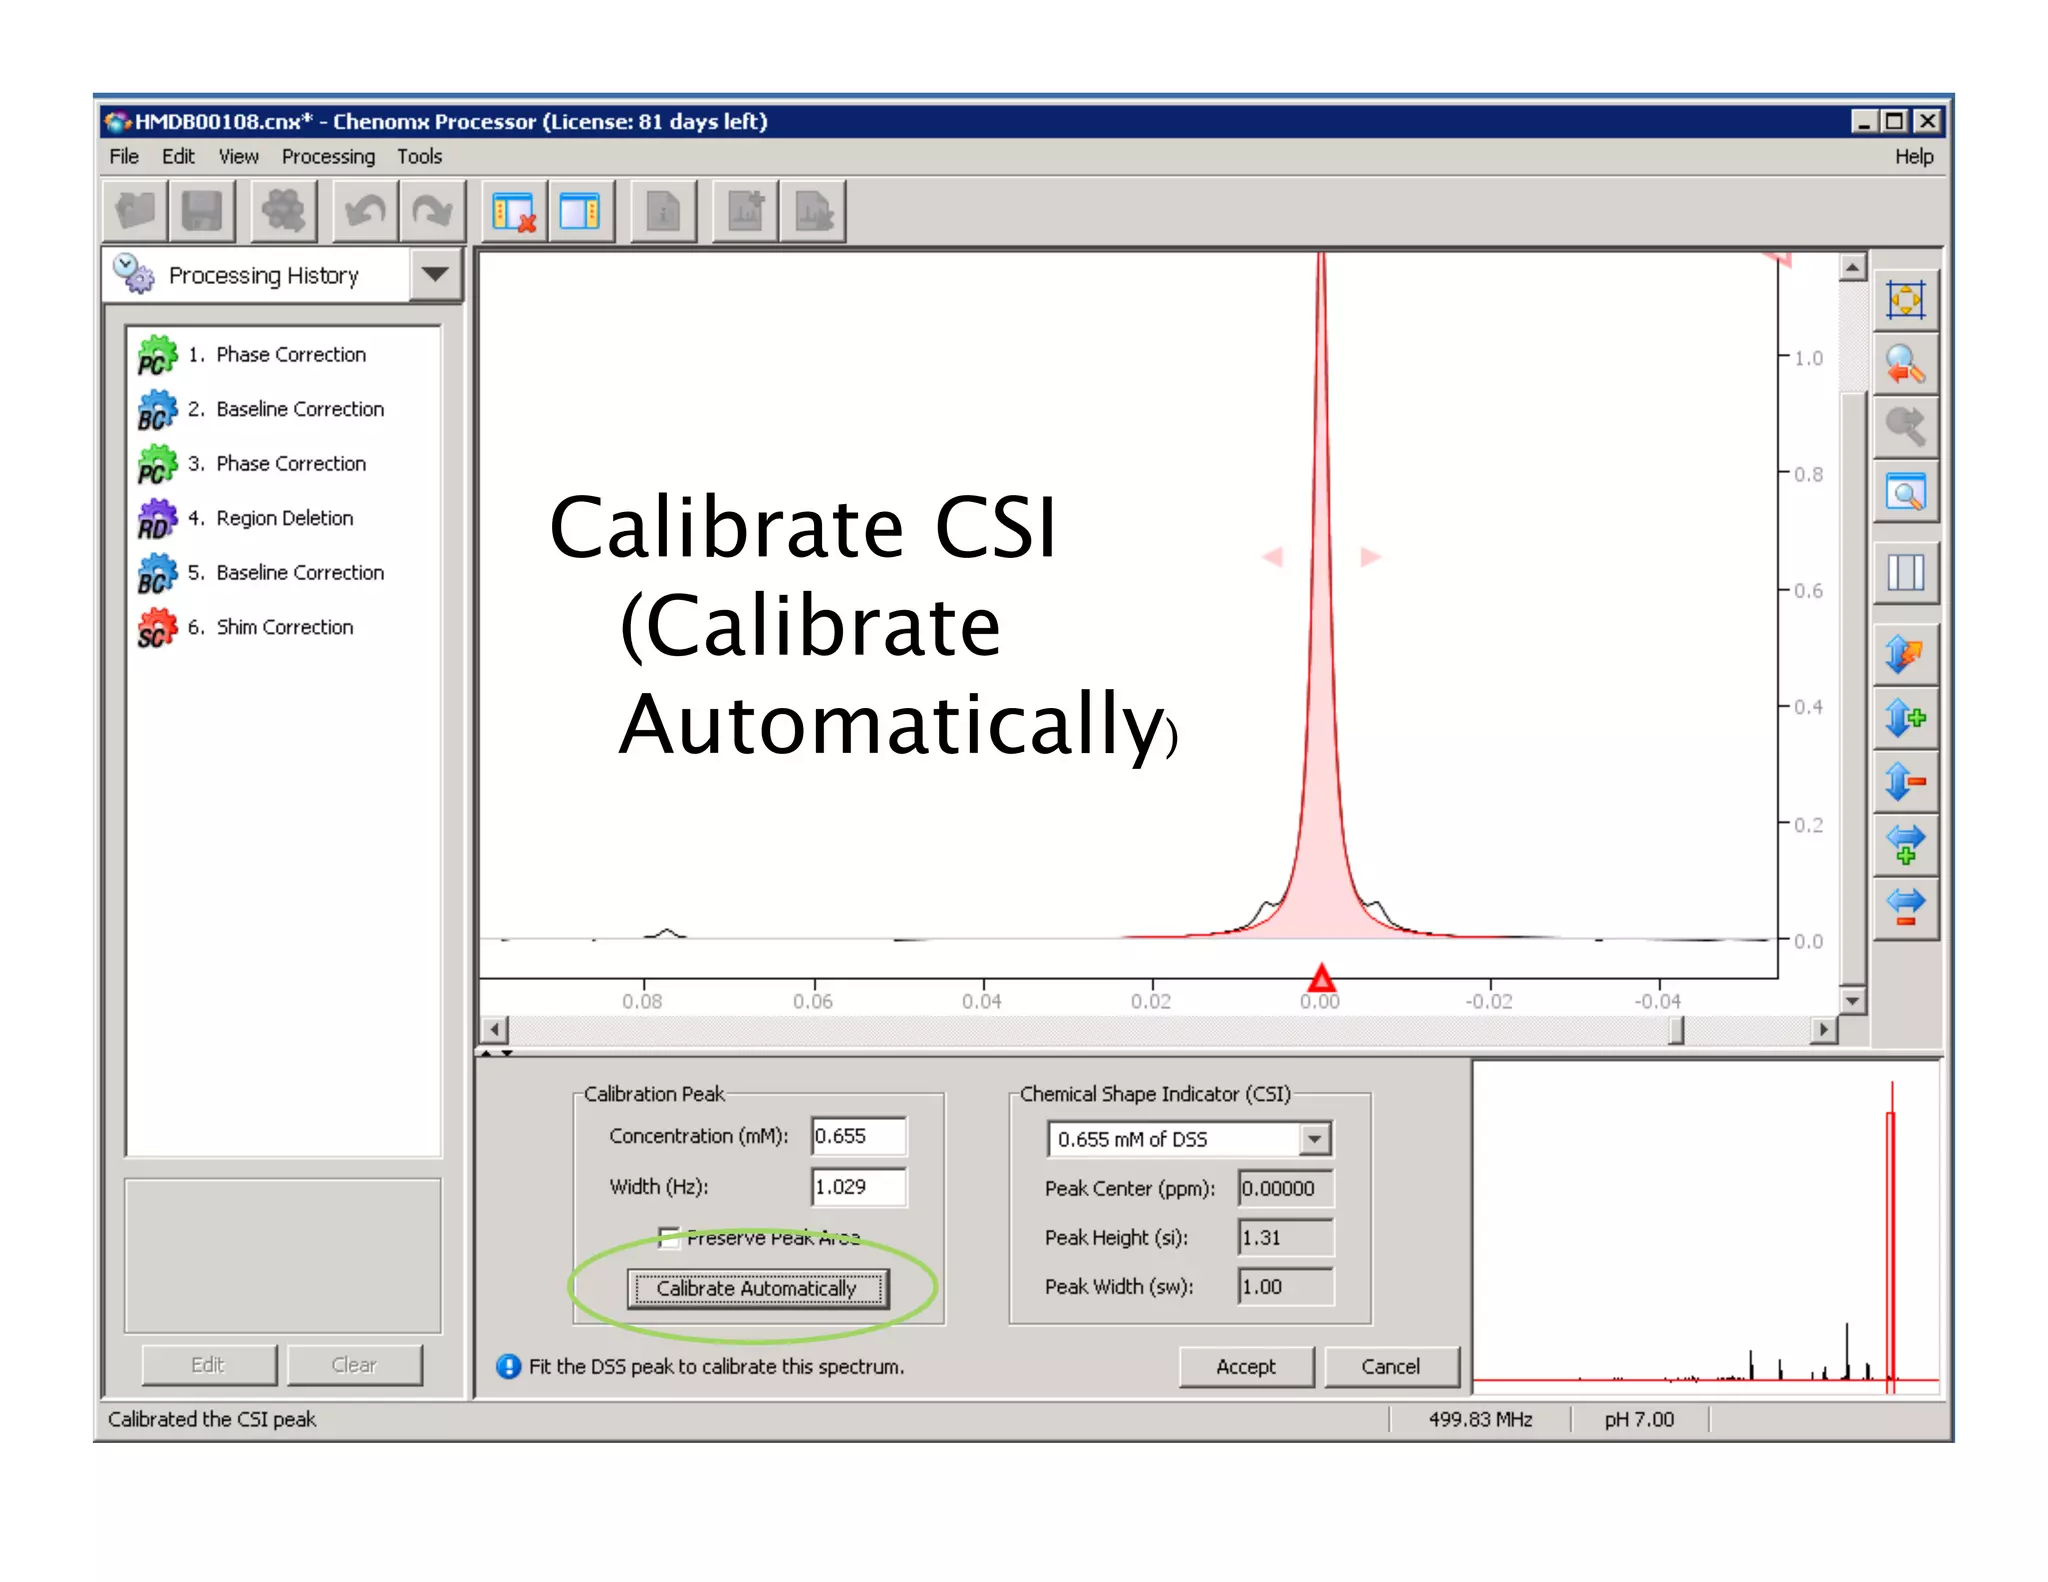Open the Tools menu
Screen dimensions: 2048x1582
[x=419, y=157]
